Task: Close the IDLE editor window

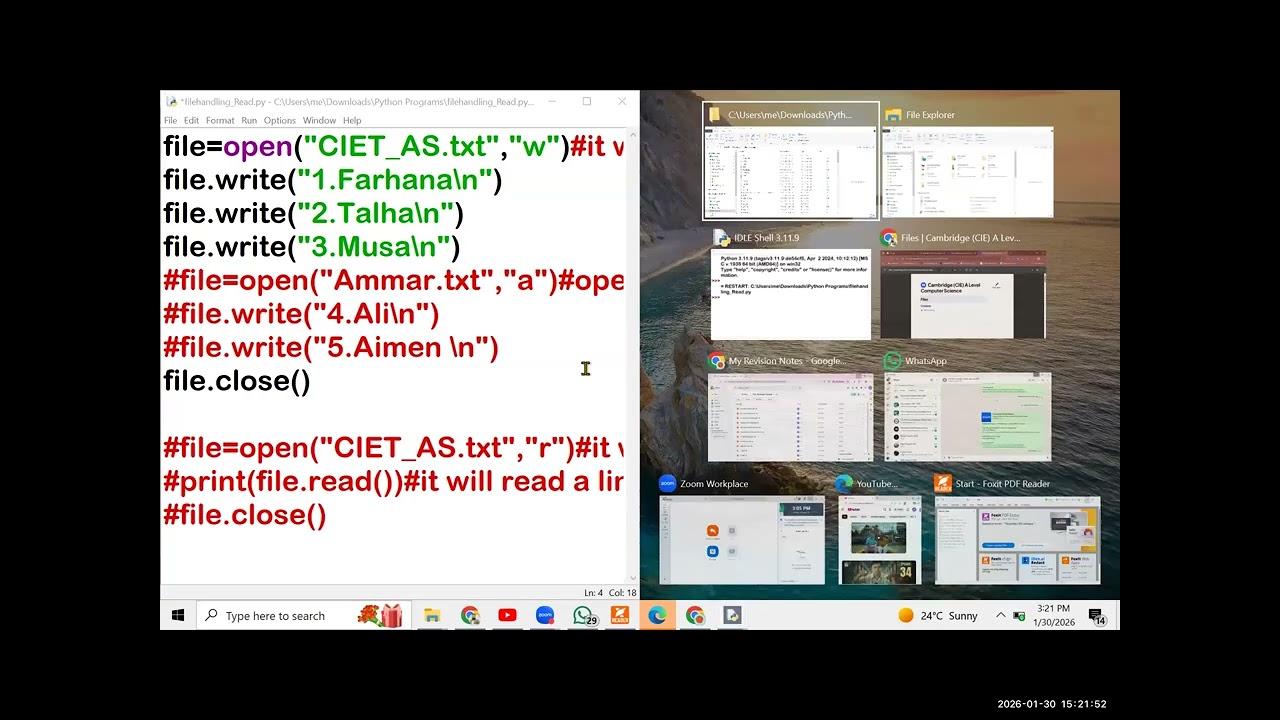Action: [x=622, y=101]
